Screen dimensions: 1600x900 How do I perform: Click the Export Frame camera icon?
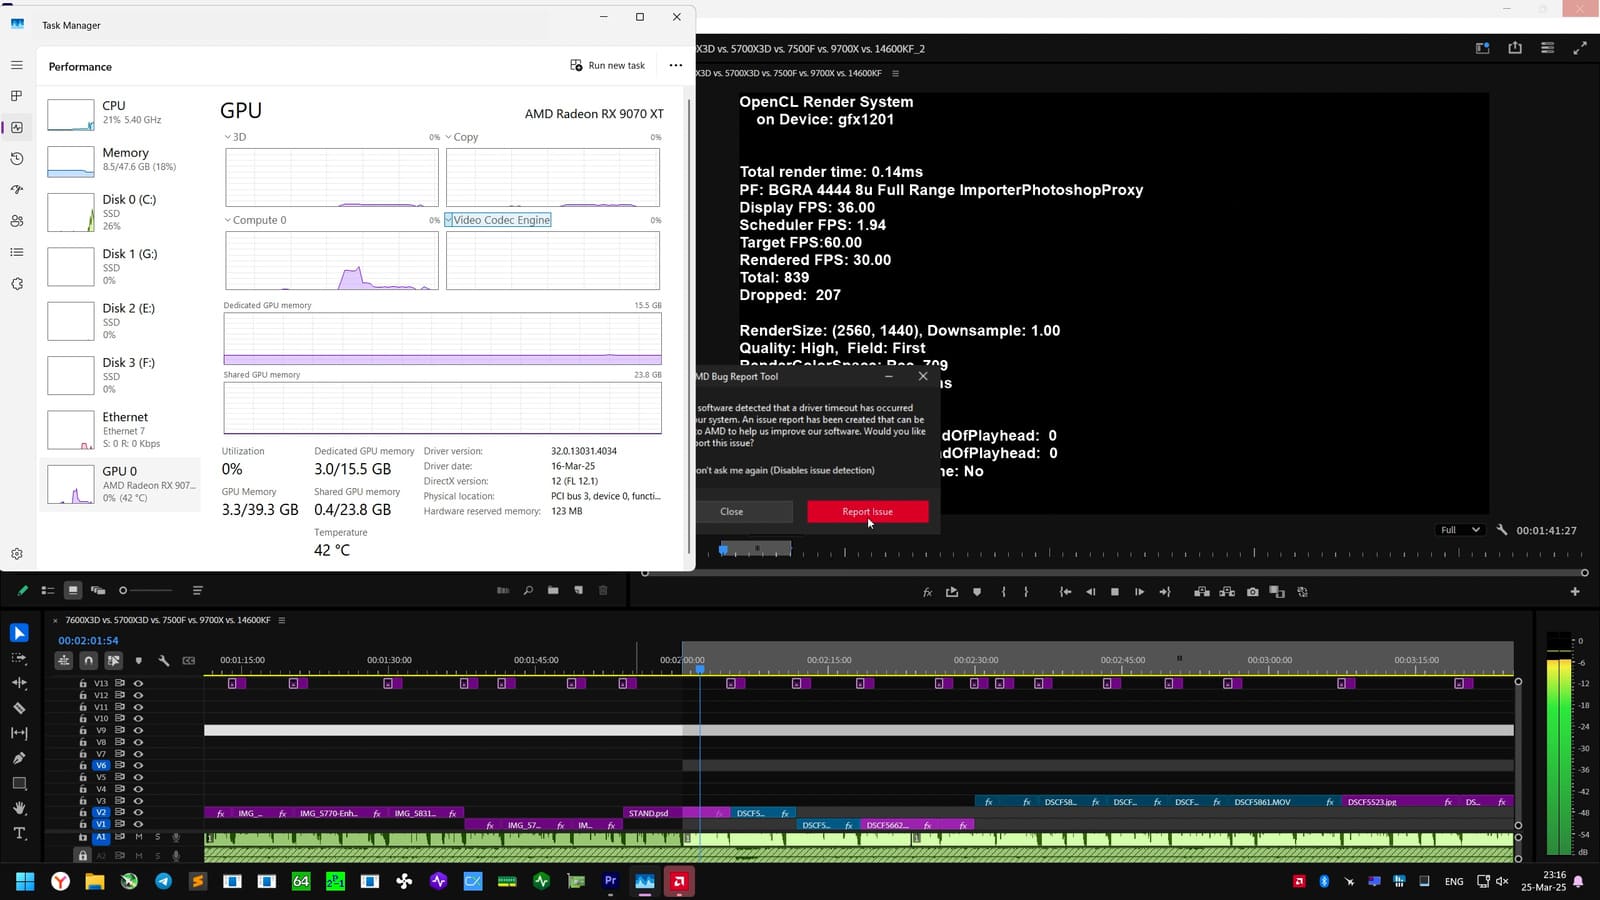click(1252, 592)
